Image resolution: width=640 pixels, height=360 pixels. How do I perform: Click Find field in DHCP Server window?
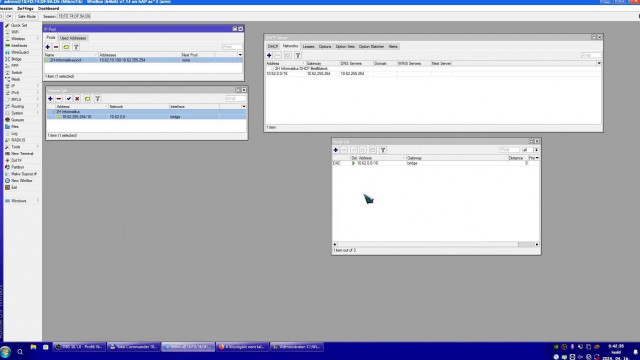click(x=591, y=55)
